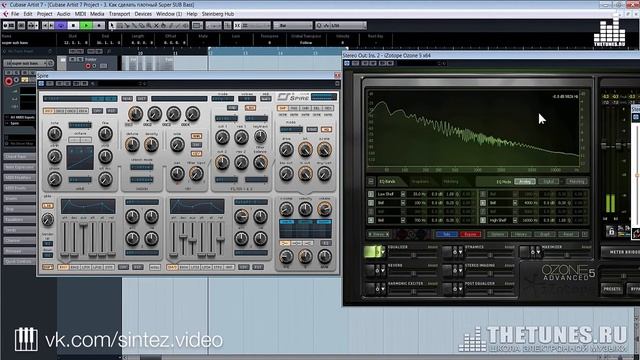Click the Options button in Ozone
The height and width of the screenshot is (360, 640).
pos(498,234)
